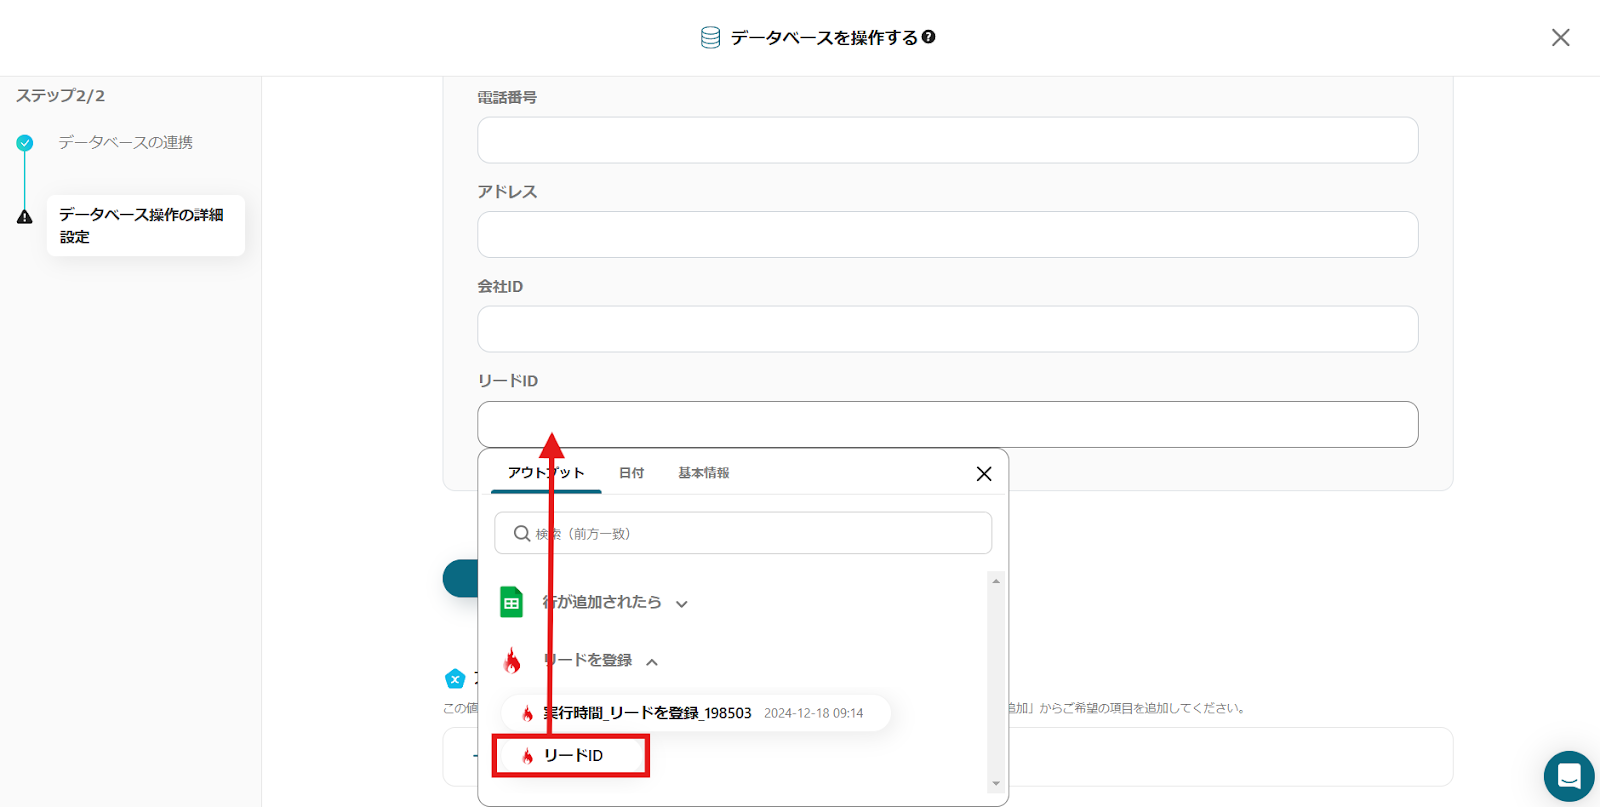Expand the 行が追加されたら section
The image size is (1600, 807).
tap(682, 604)
